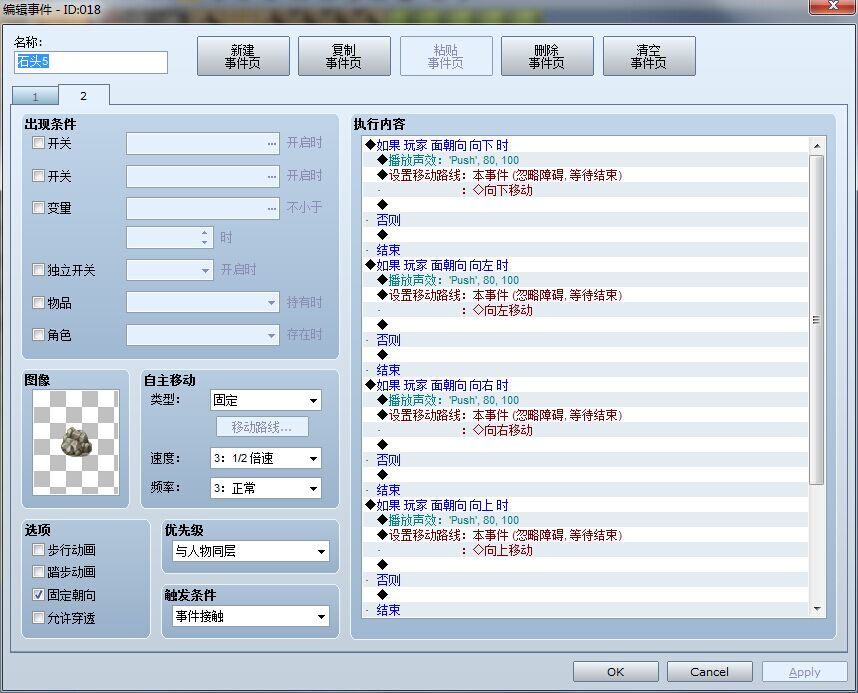The height and width of the screenshot is (693, 858).
Task: Select the 向左移动 move command line
Action: pyautogui.click(x=586, y=310)
